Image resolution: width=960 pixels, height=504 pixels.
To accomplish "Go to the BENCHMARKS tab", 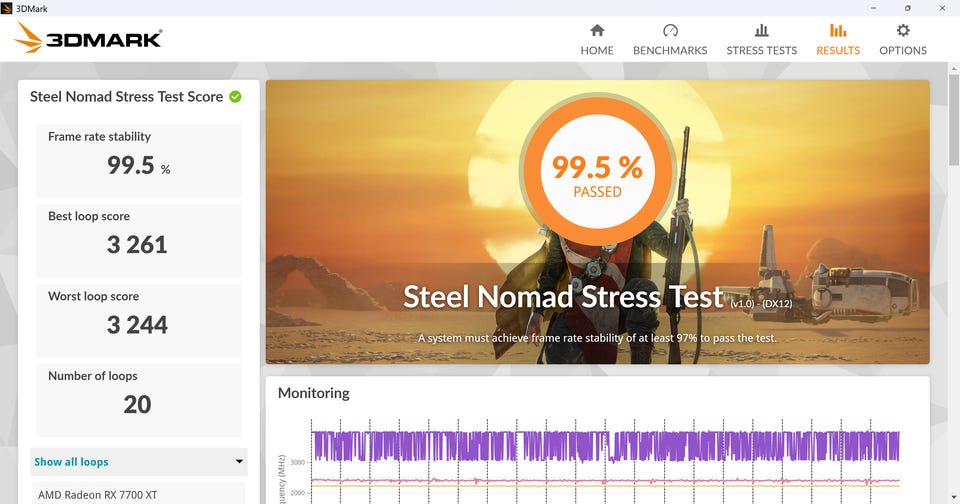I will point(670,50).
